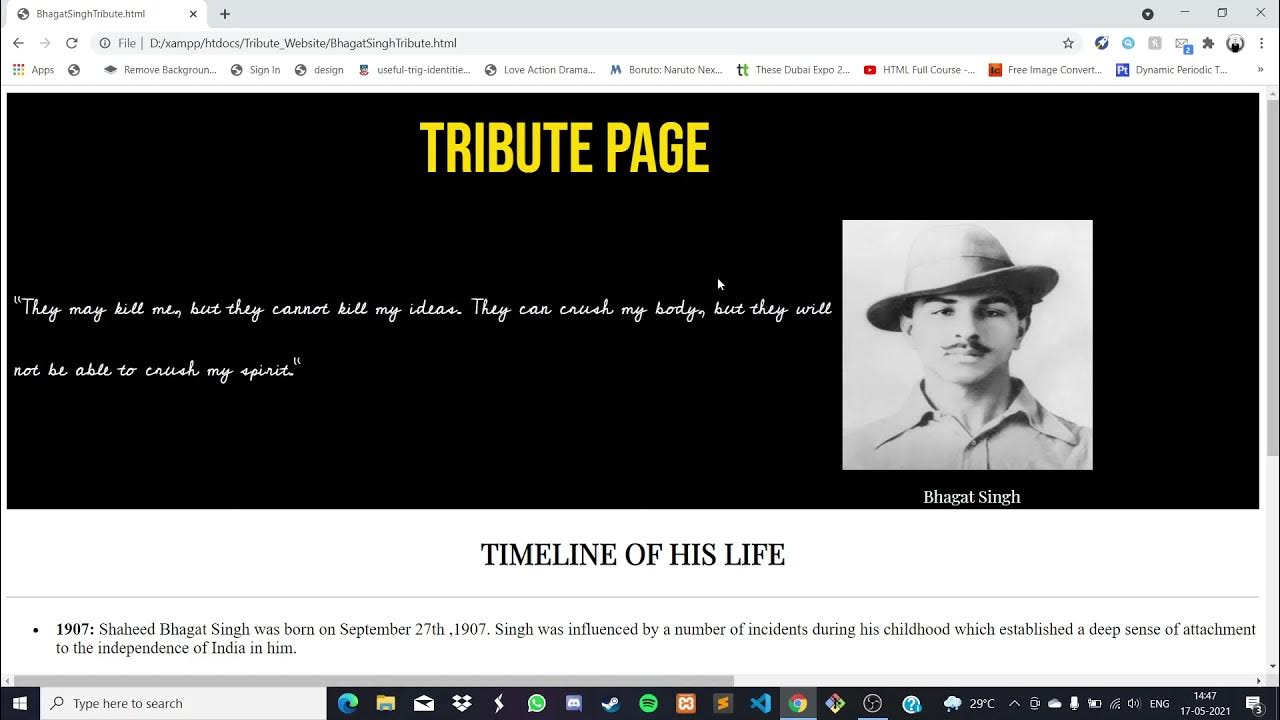Open Sublime Text from the taskbar

pos(723,703)
